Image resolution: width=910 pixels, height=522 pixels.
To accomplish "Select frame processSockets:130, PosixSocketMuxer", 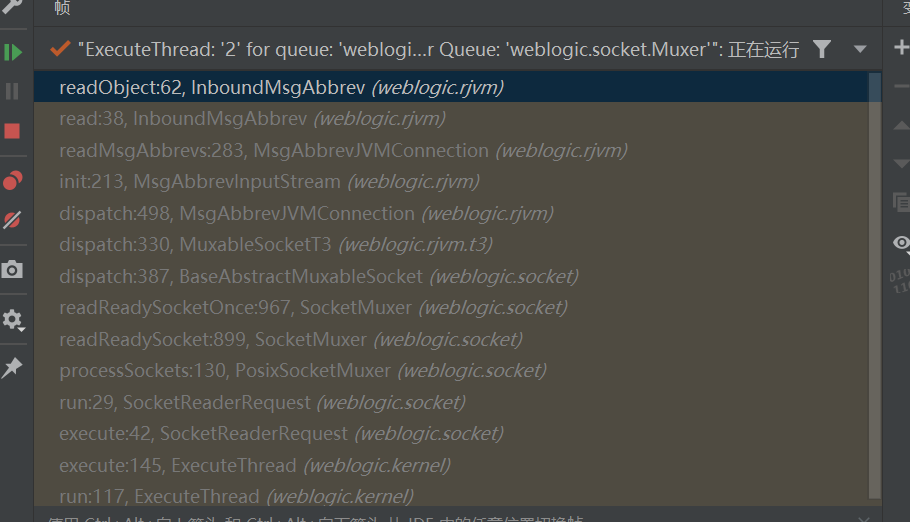I will [x=452, y=370].
